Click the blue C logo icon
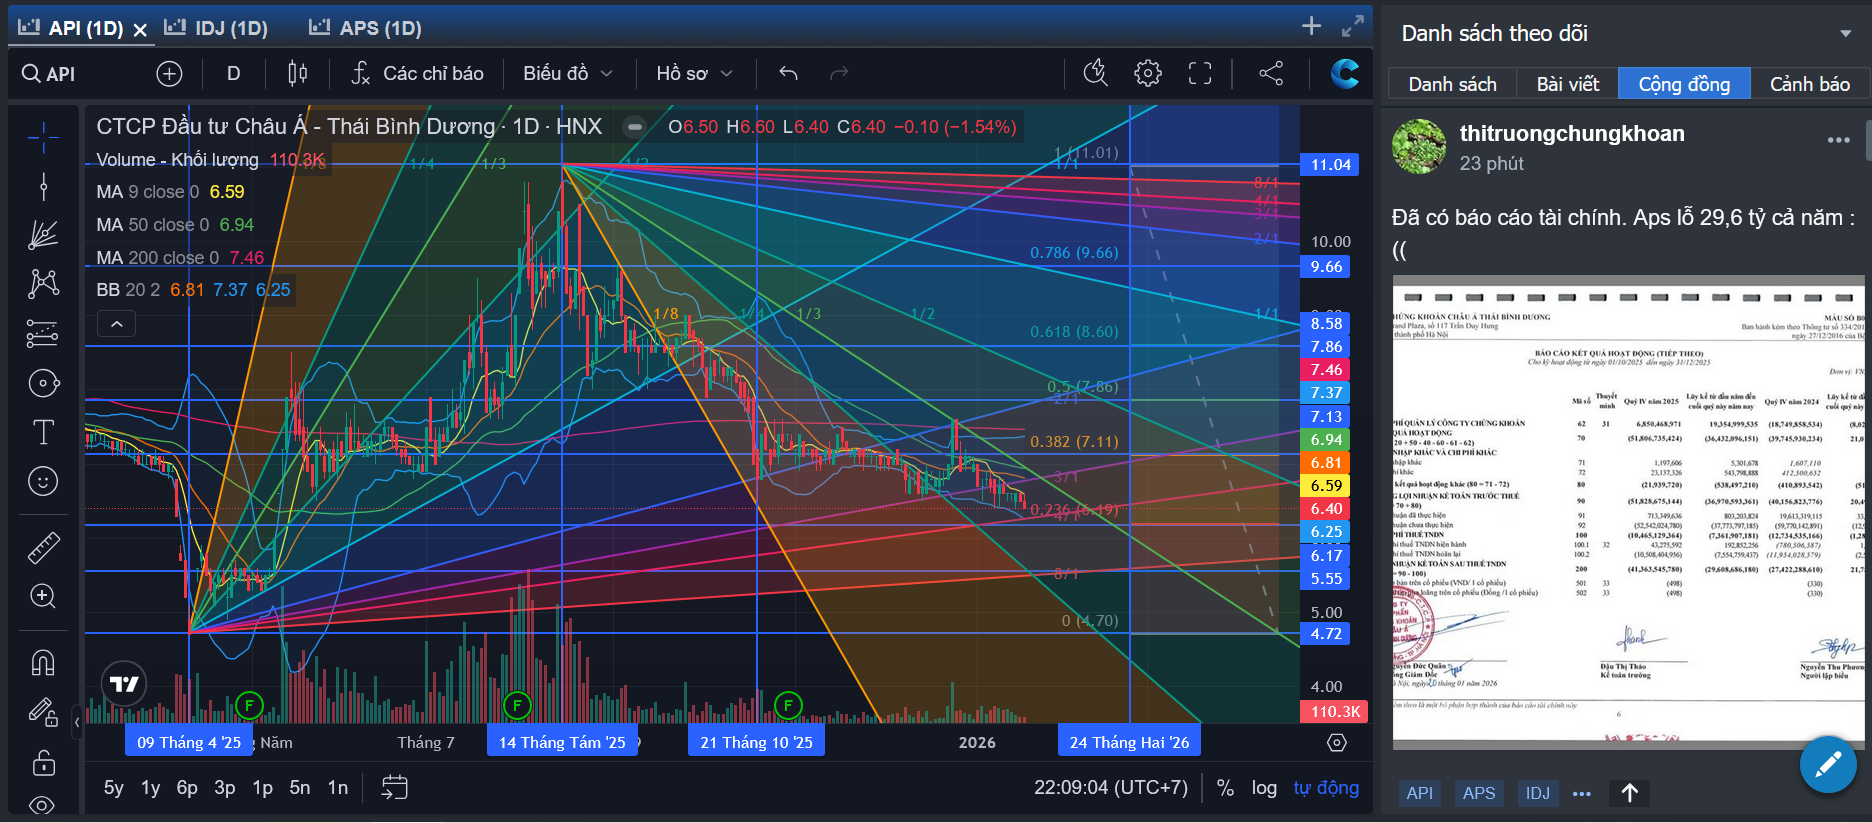Image resolution: width=1872 pixels, height=823 pixels. click(x=1345, y=73)
